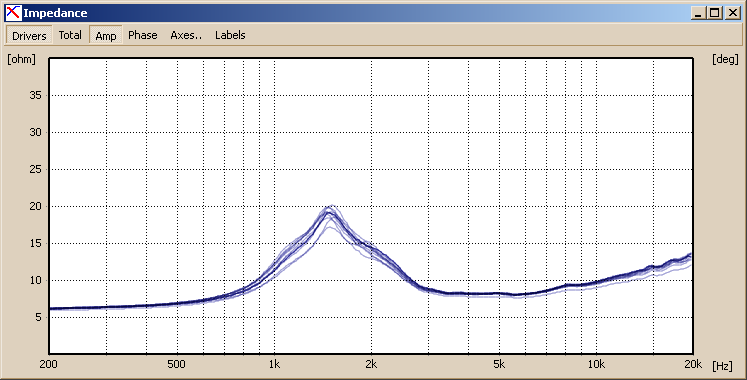747x380 pixels.
Task: Close the Impedance window
Action: pos(732,13)
